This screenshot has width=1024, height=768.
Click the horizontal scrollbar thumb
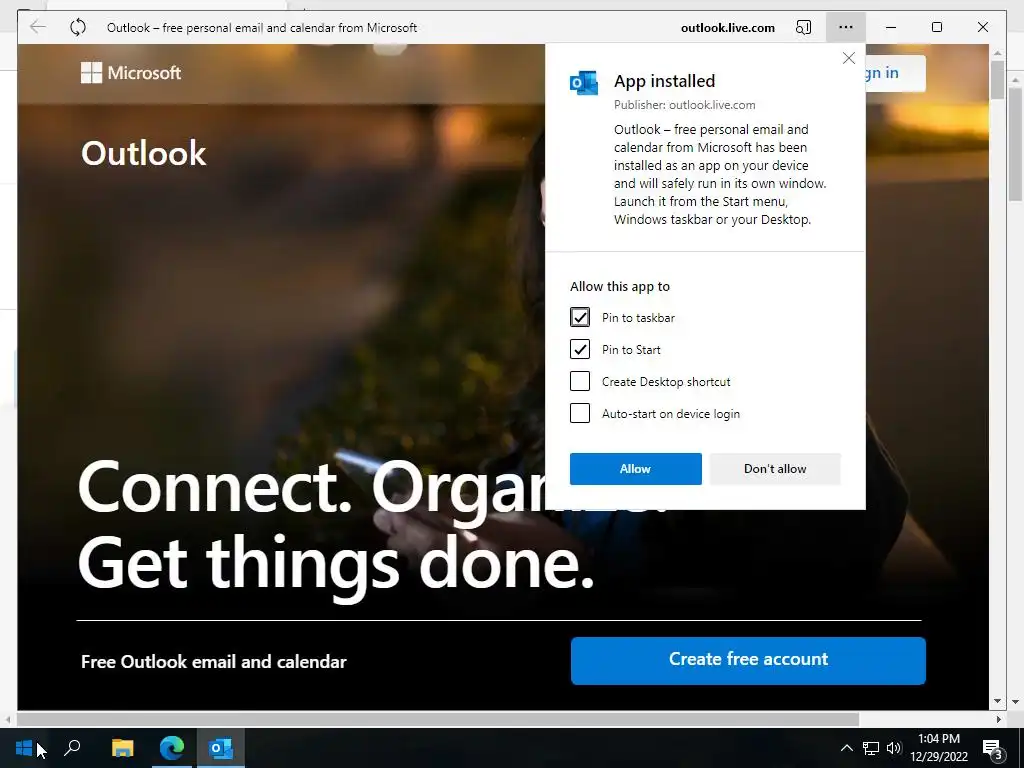[x=438, y=719]
